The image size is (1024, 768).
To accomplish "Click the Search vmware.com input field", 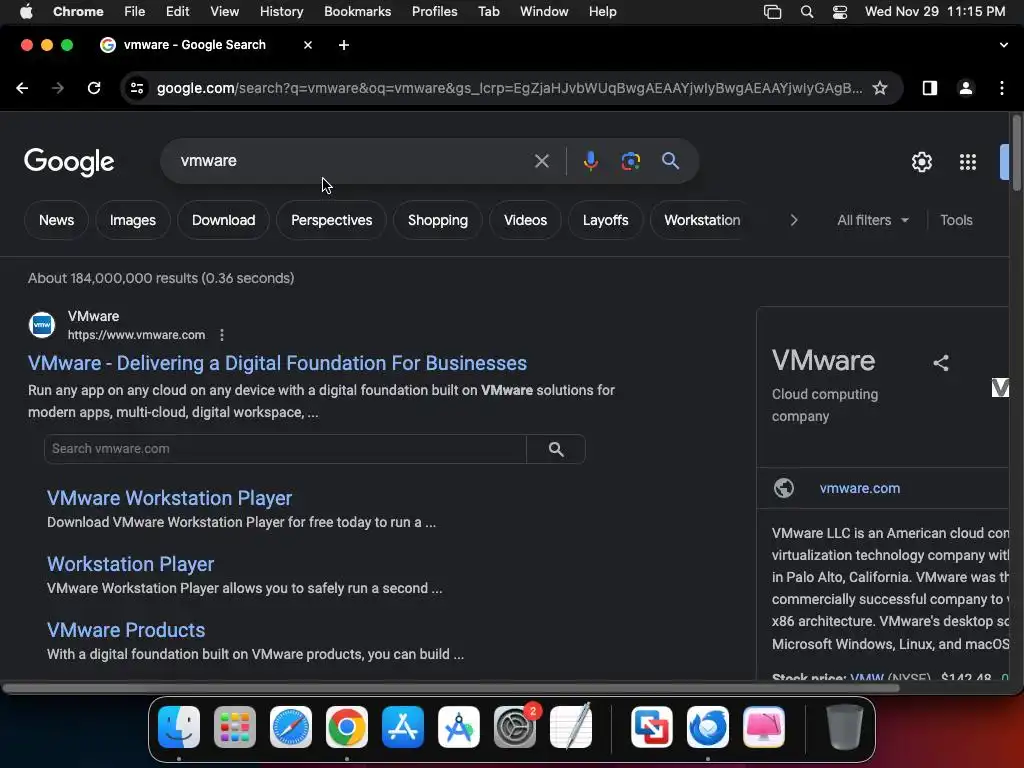I will pos(285,449).
